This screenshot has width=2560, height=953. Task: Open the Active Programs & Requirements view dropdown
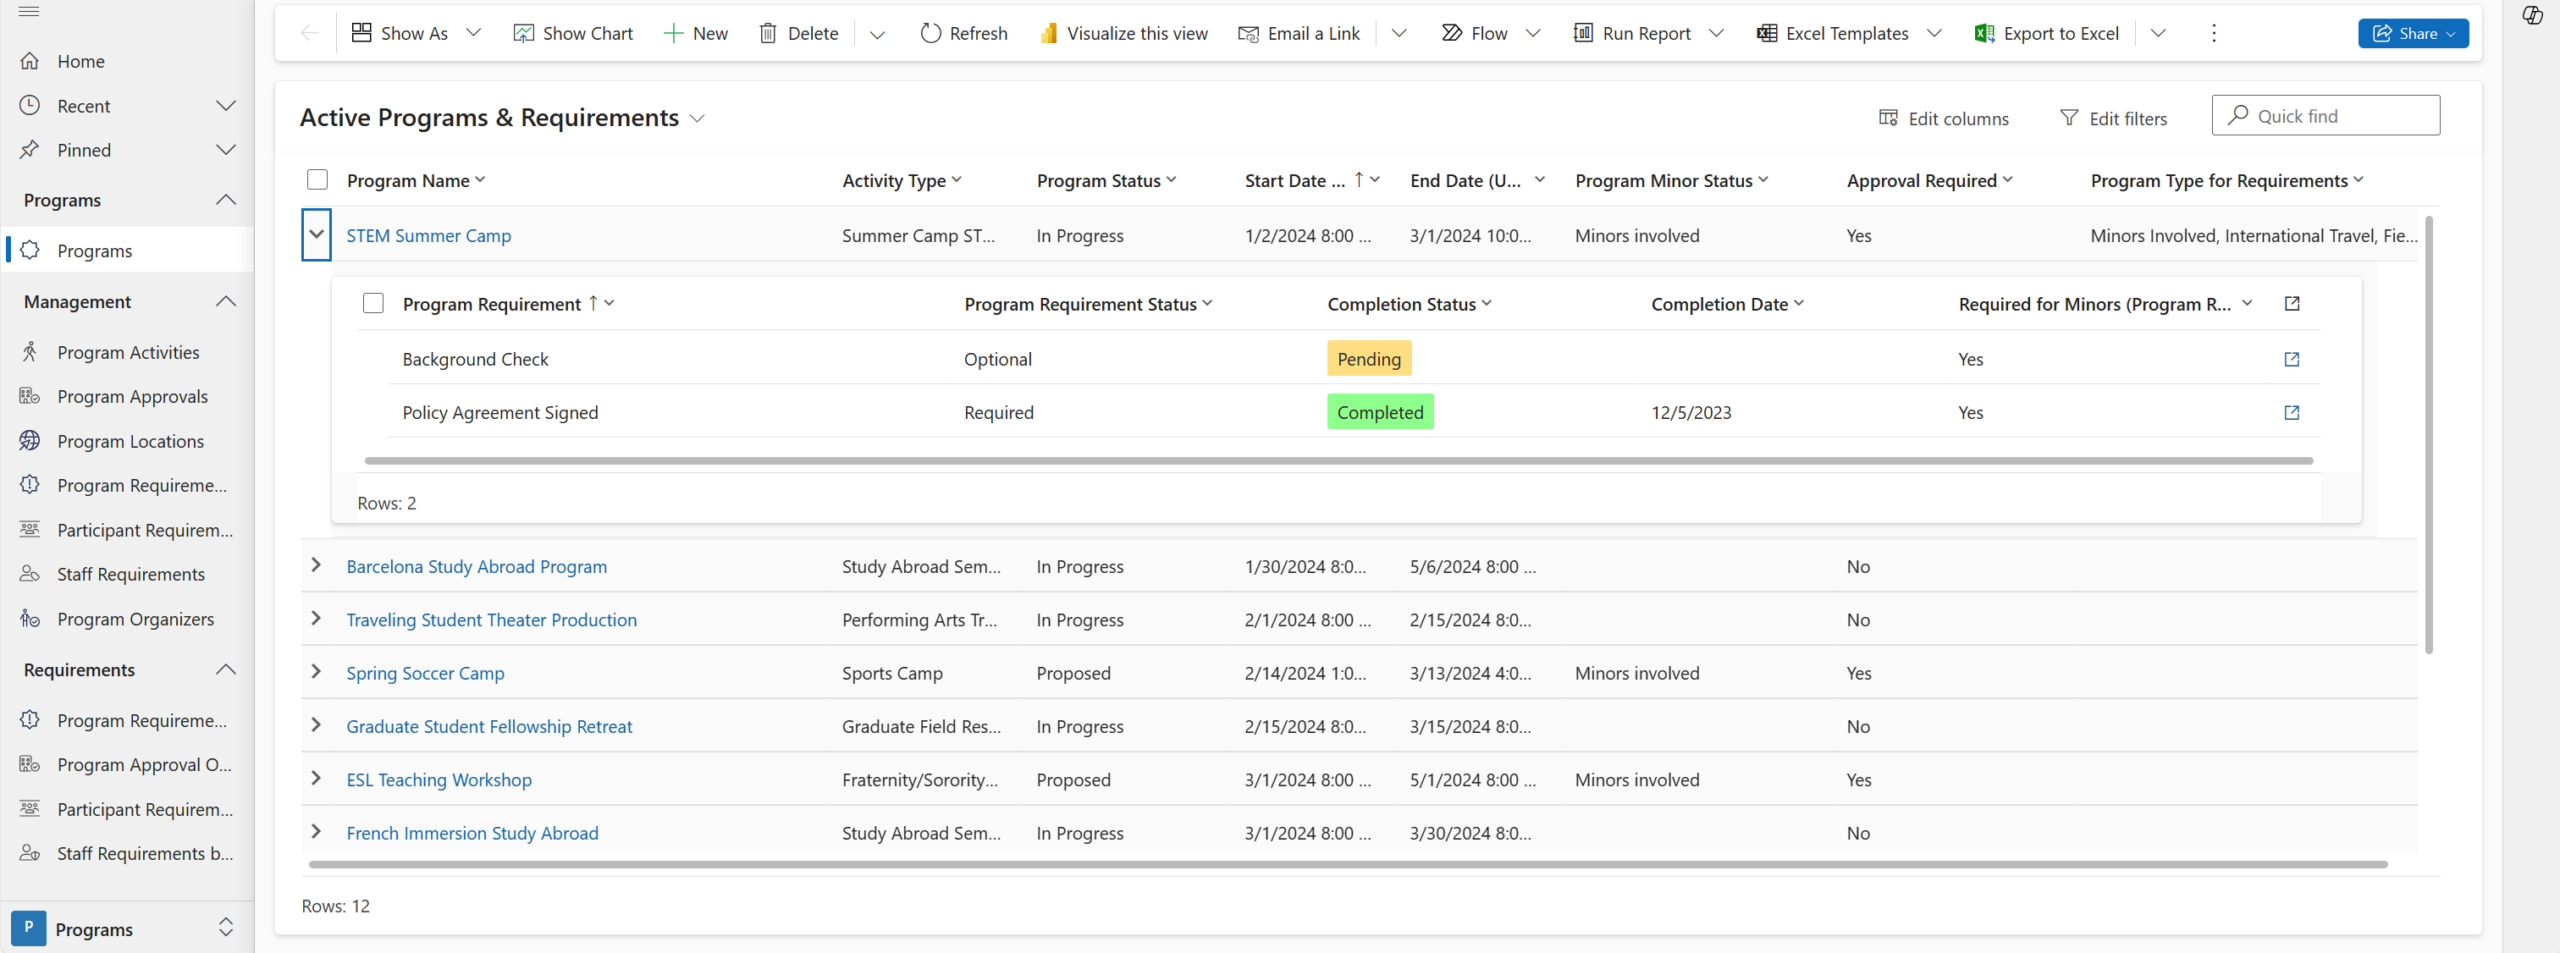tap(697, 118)
